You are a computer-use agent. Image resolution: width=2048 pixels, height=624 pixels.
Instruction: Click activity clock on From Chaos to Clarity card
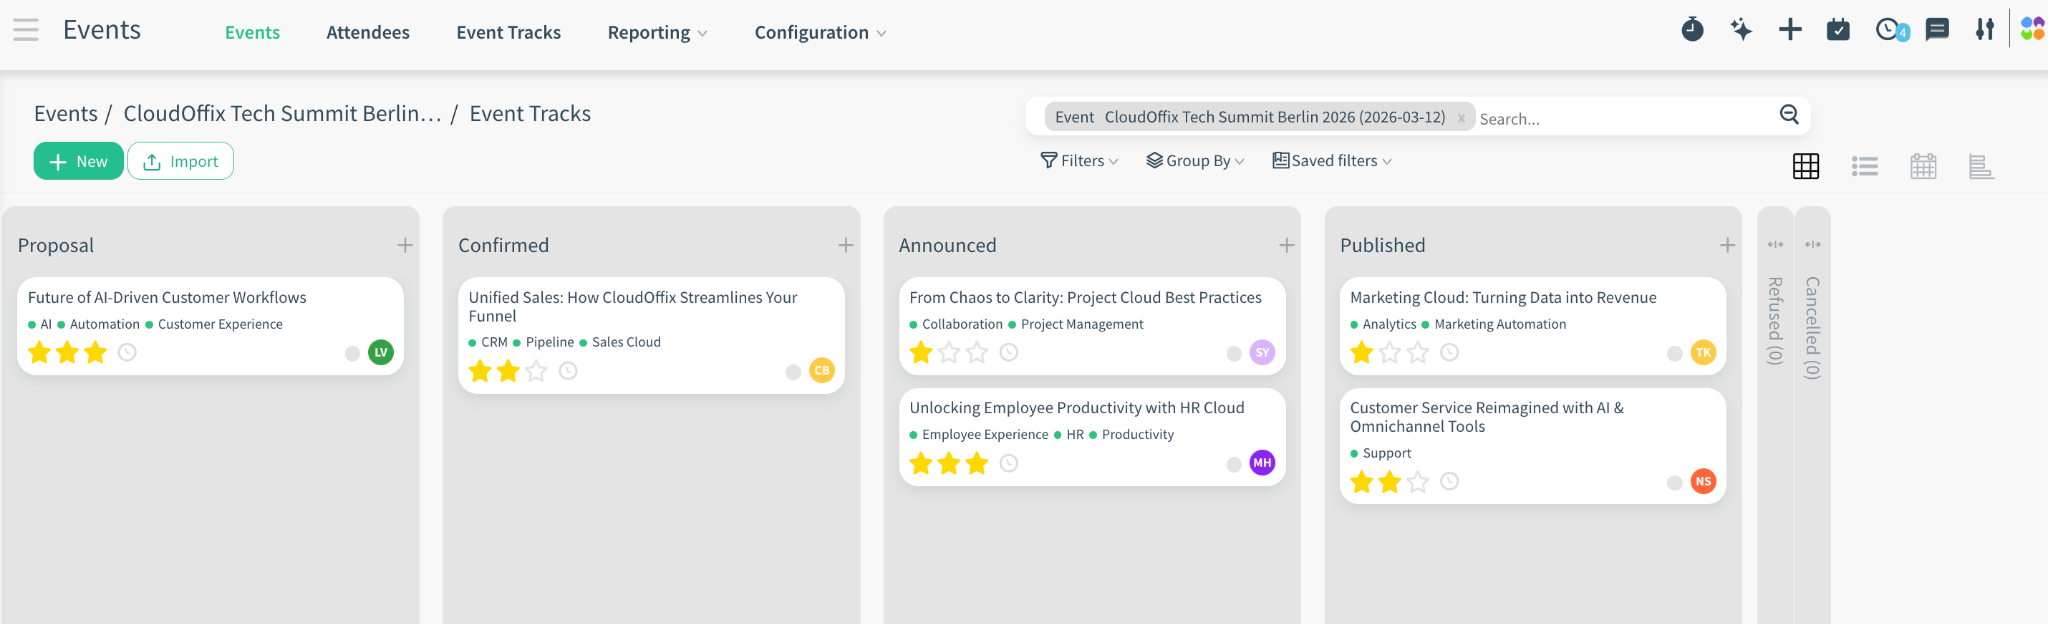(1009, 352)
